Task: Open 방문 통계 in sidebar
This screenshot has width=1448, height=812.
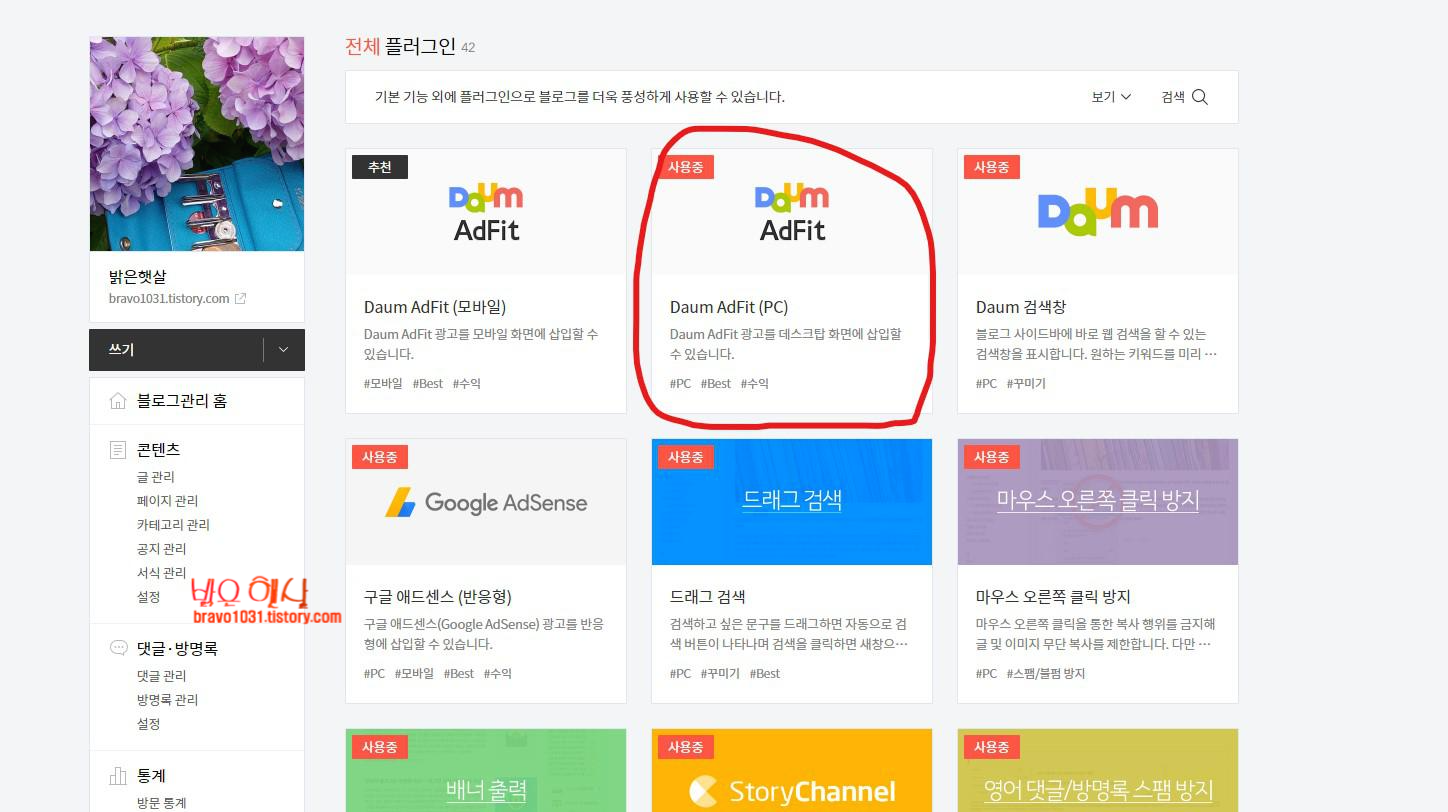Action: pyautogui.click(x=162, y=803)
